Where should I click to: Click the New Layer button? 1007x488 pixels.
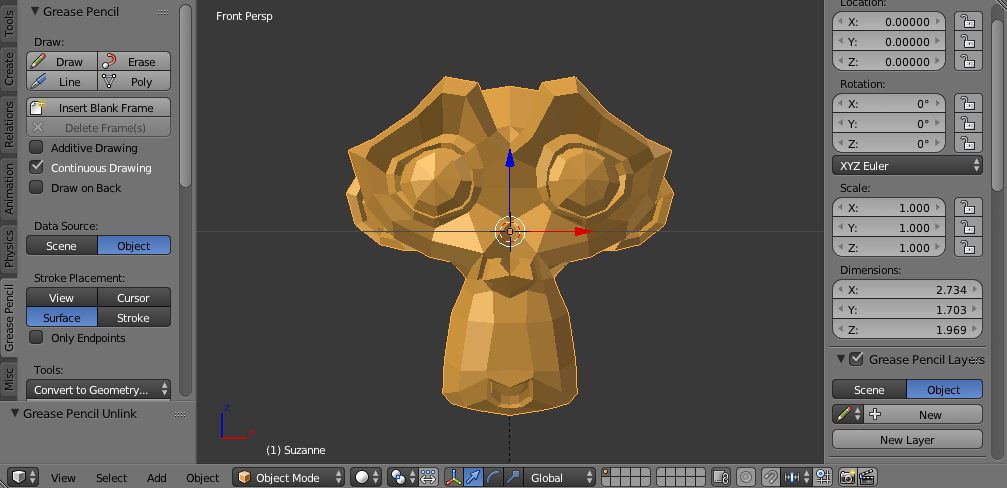pos(907,439)
